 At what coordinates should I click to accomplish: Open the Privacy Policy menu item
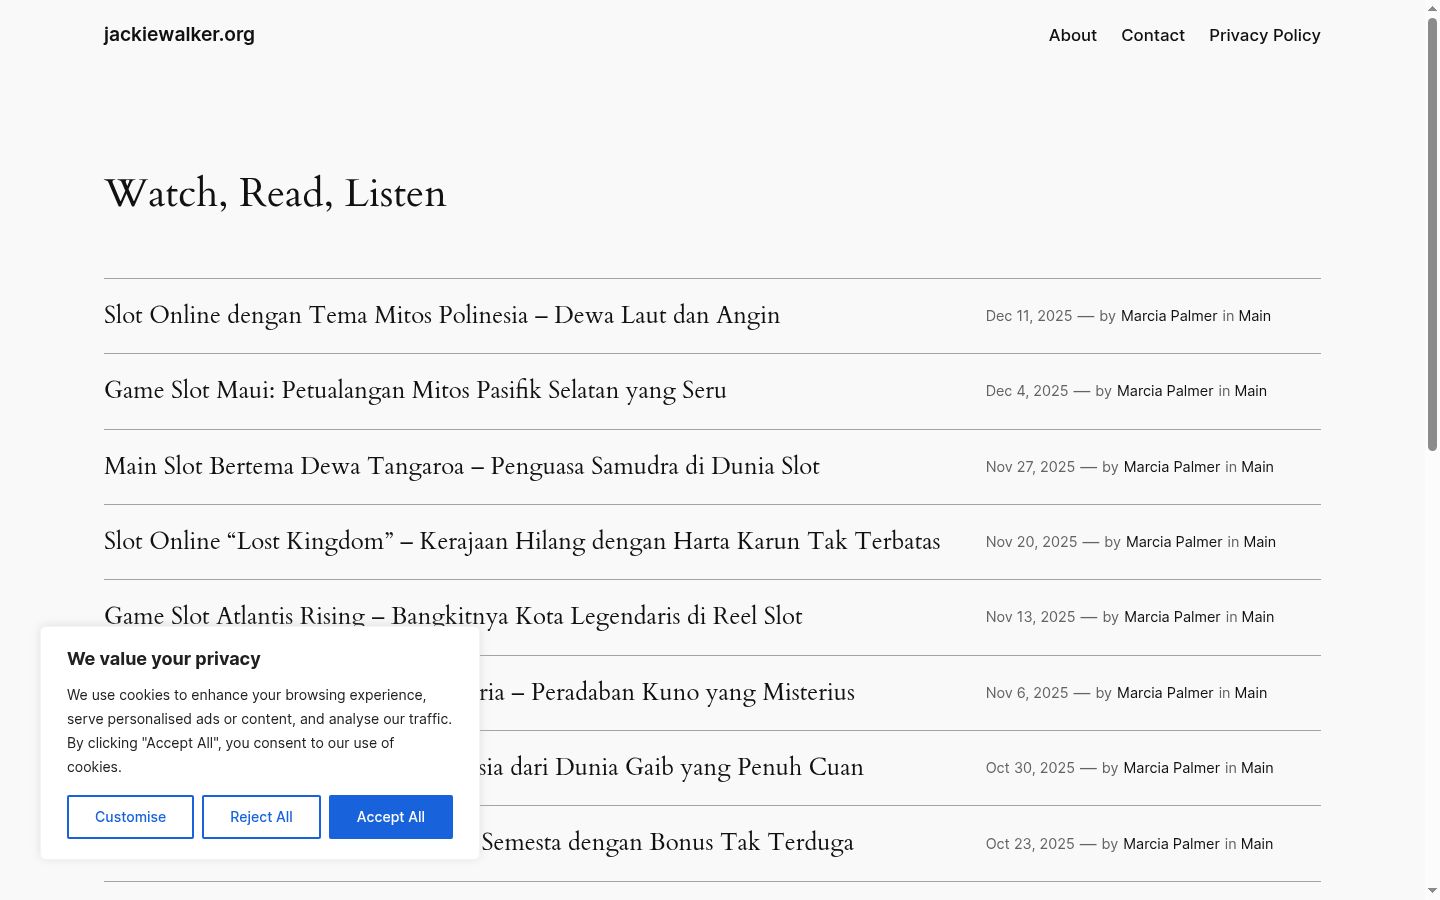tap(1265, 35)
